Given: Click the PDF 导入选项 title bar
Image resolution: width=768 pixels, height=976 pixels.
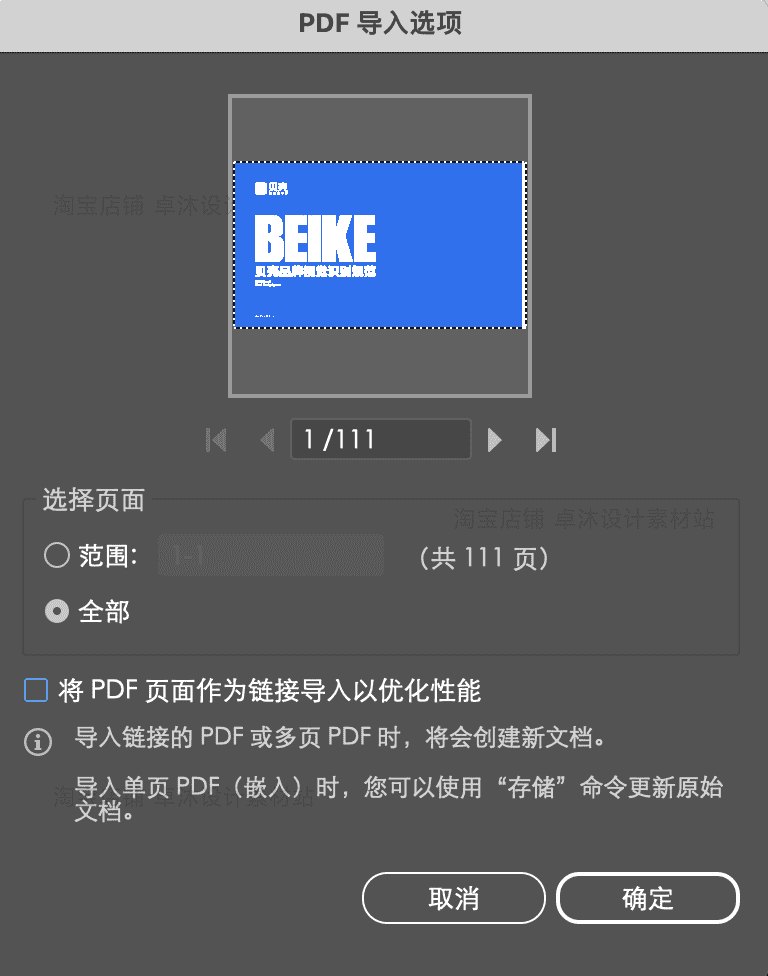Looking at the screenshot, I should pyautogui.click(x=384, y=26).
